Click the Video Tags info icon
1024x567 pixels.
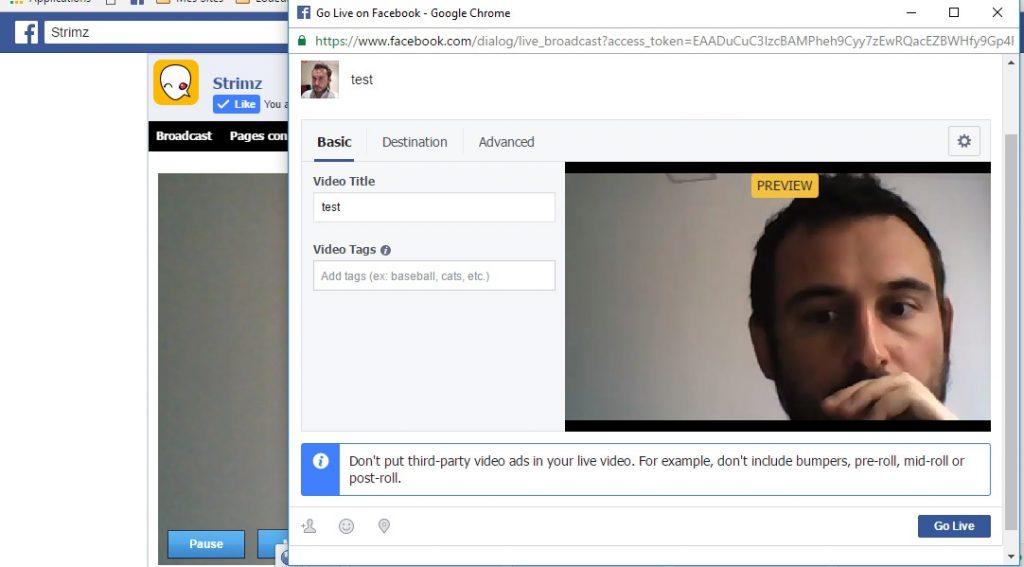385,250
